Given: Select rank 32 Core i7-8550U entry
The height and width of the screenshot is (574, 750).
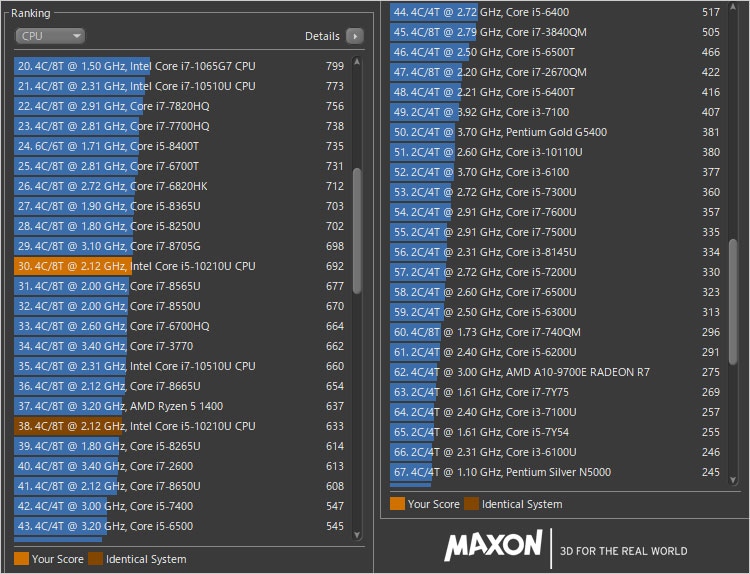Looking at the screenshot, I should point(179,306).
